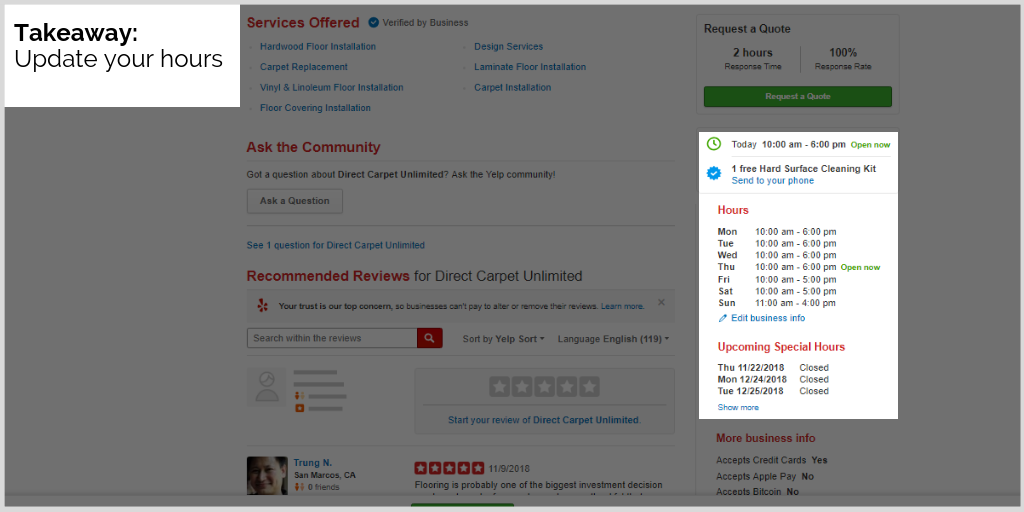Screen dimensions: 1024x512
Task: Click Edit business info link
Action: pos(768,318)
